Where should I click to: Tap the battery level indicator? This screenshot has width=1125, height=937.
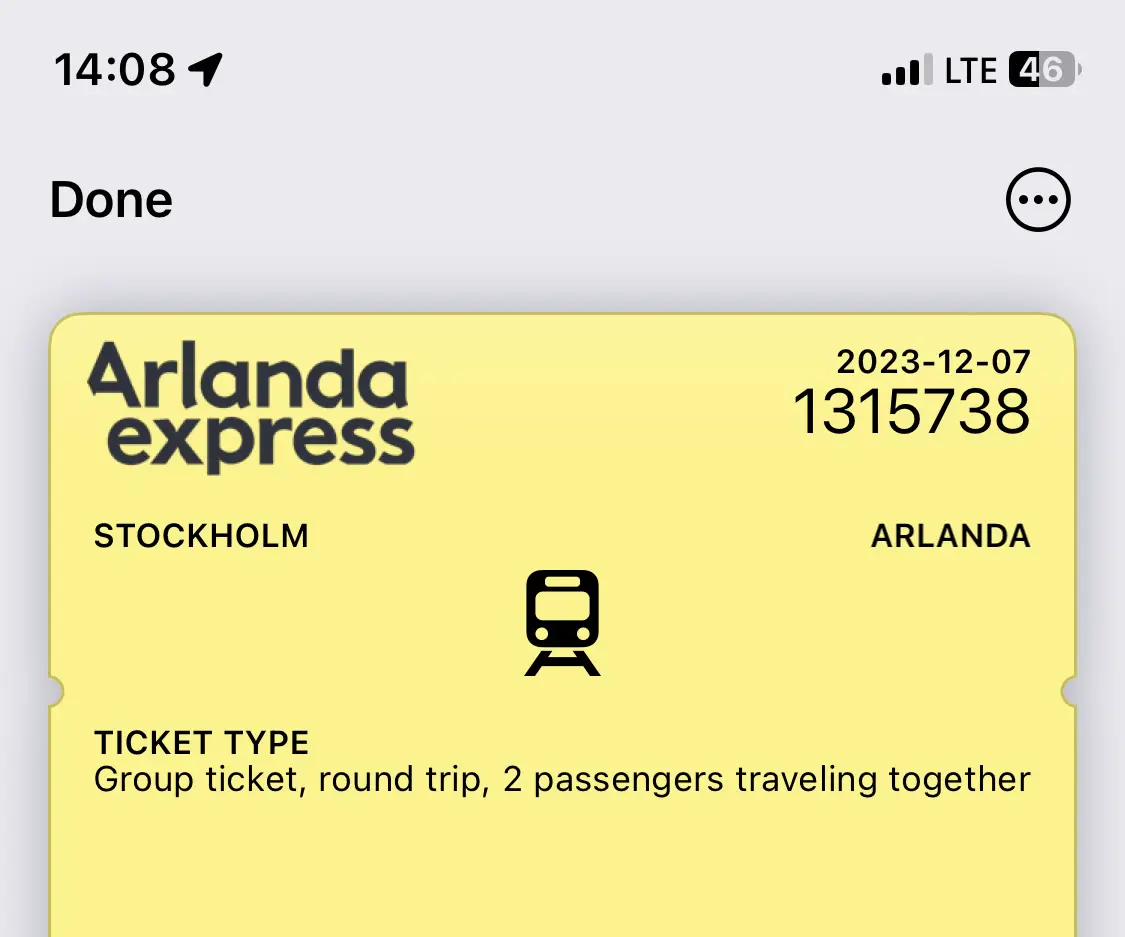click(1043, 70)
